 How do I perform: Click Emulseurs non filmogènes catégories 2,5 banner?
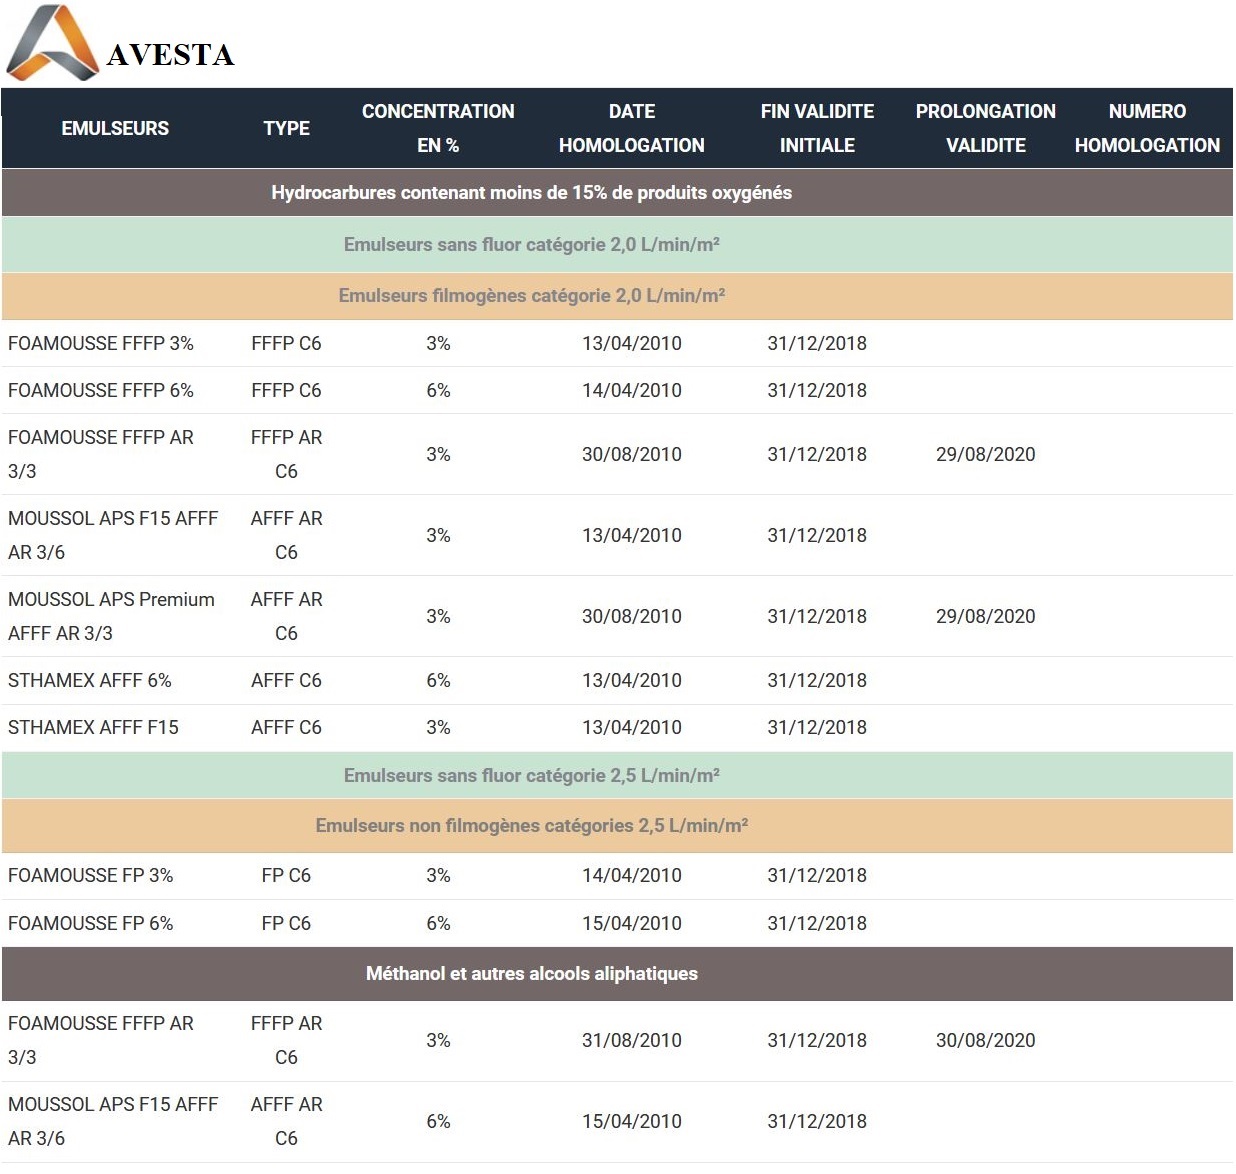(531, 826)
